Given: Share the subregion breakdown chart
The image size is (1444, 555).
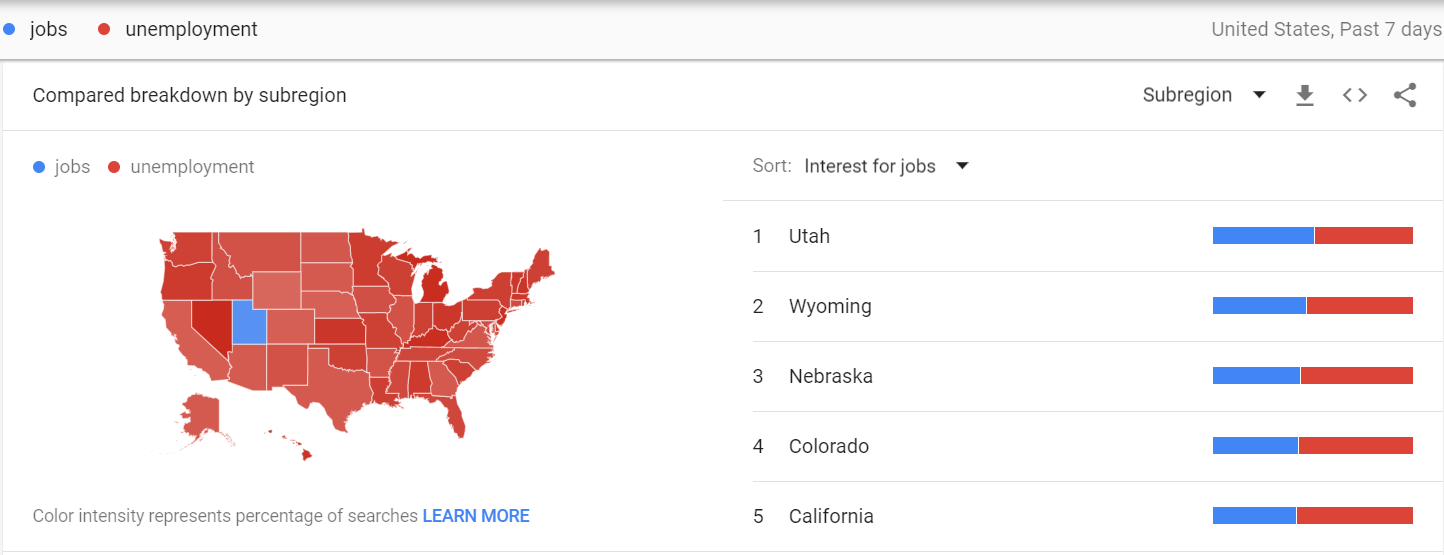Looking at the screenshot, I should tap(1405, 95).
